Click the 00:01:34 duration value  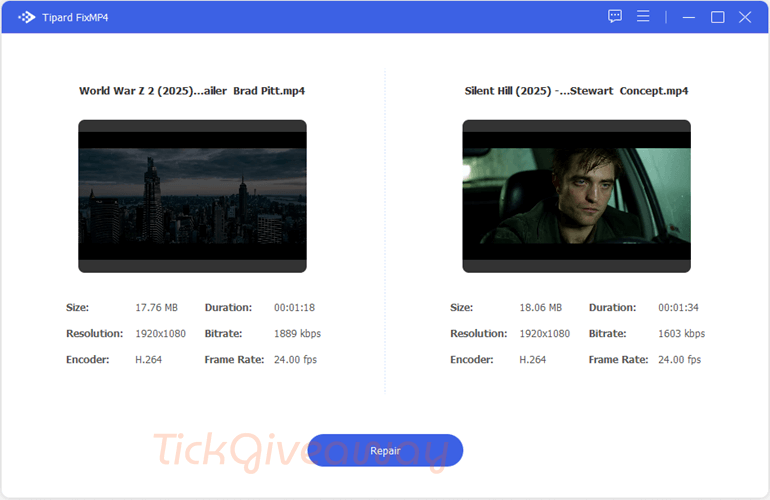coord(679,307)
